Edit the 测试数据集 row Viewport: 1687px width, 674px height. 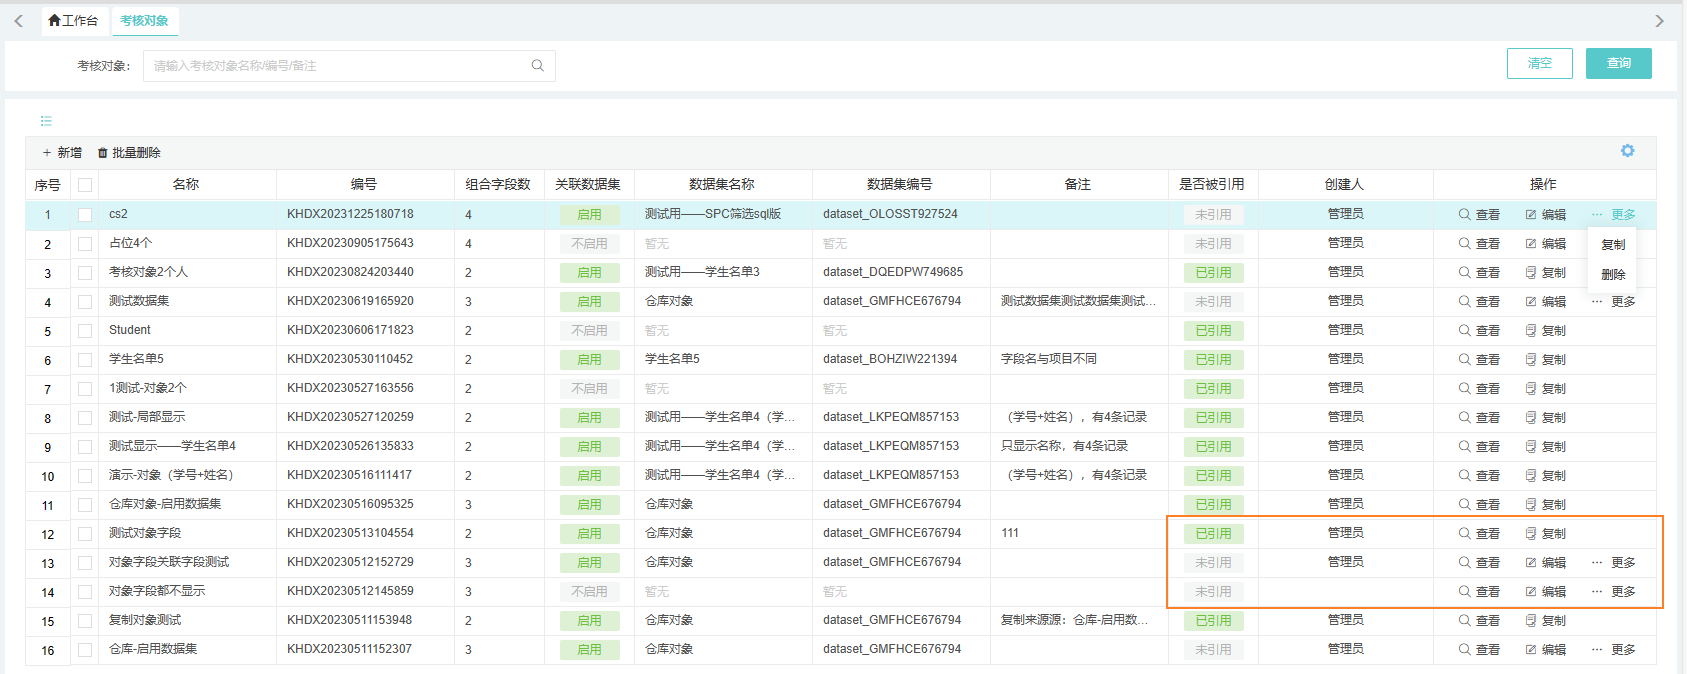pos(1545,302)
